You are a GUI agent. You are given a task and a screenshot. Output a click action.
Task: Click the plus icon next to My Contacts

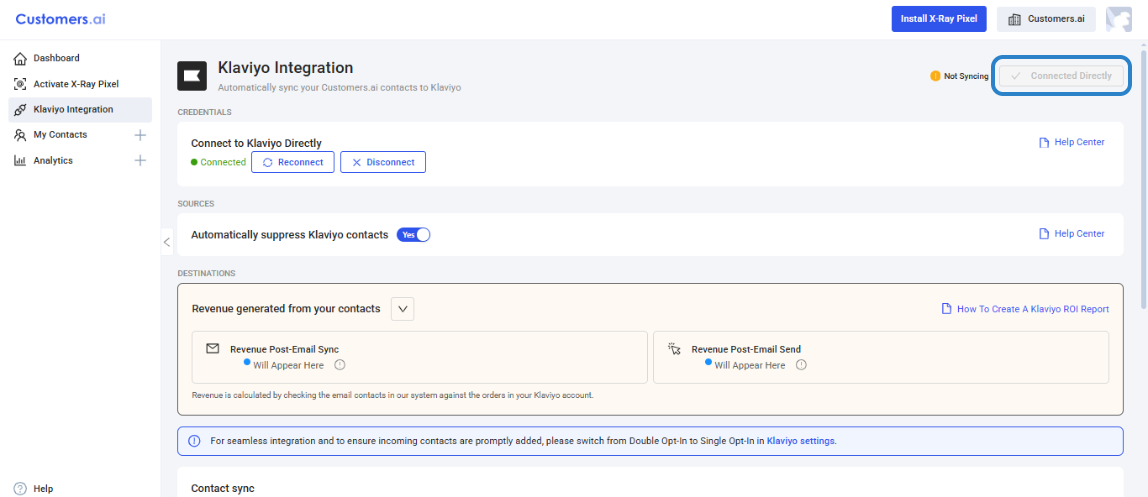point(140,135)
